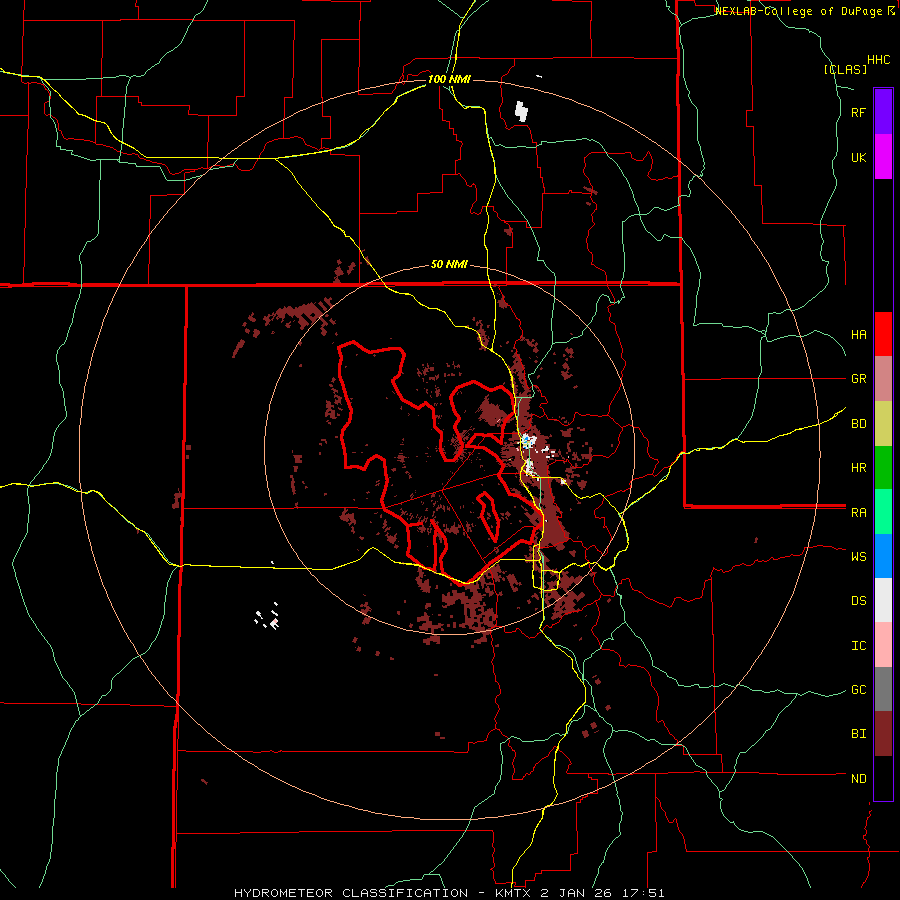Click the red HA legend color swatch
This screenshot has height=900, width=900.
[x=883, y=334]
